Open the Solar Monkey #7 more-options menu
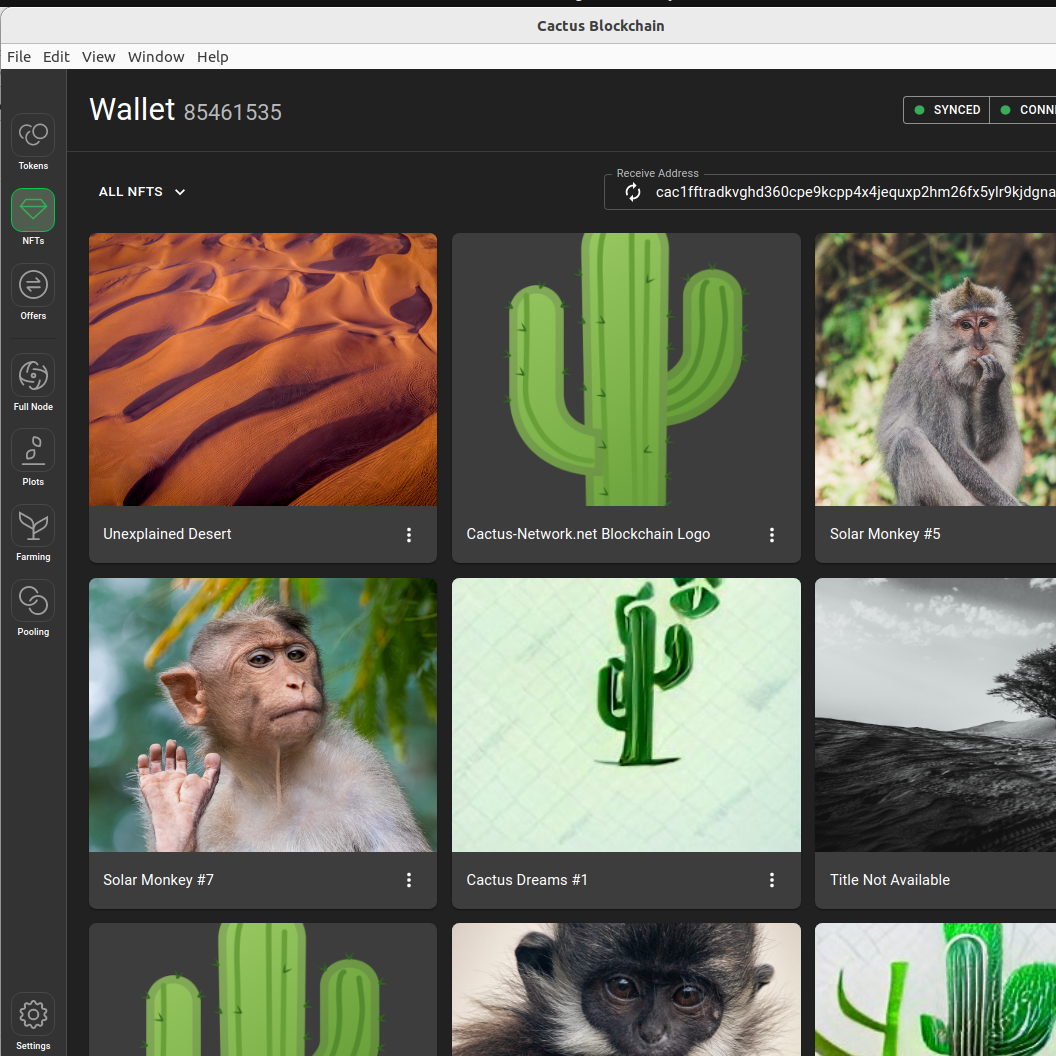1056x1056 pixels. 409,880
